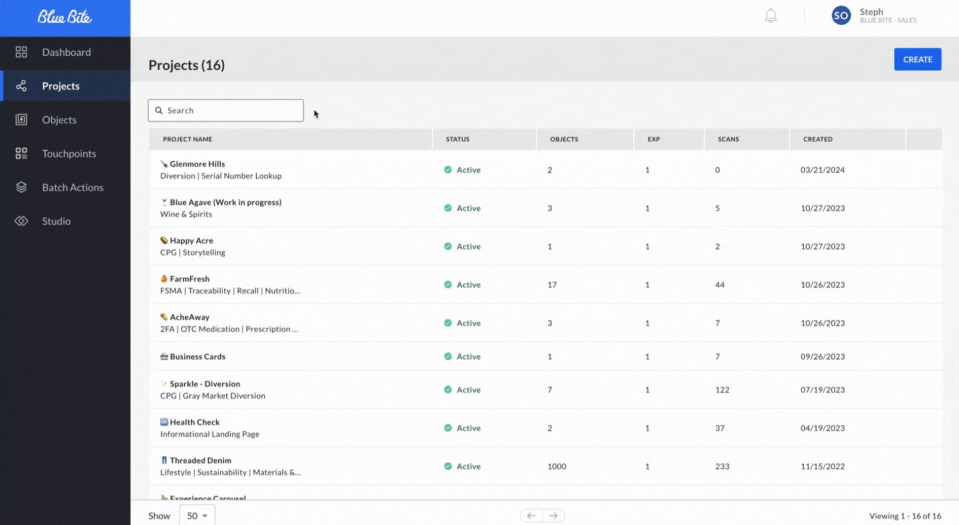Click the Studio eye icon
Image resolution: width=959 pixels, height=525 pixels.
tap(21, 221)
